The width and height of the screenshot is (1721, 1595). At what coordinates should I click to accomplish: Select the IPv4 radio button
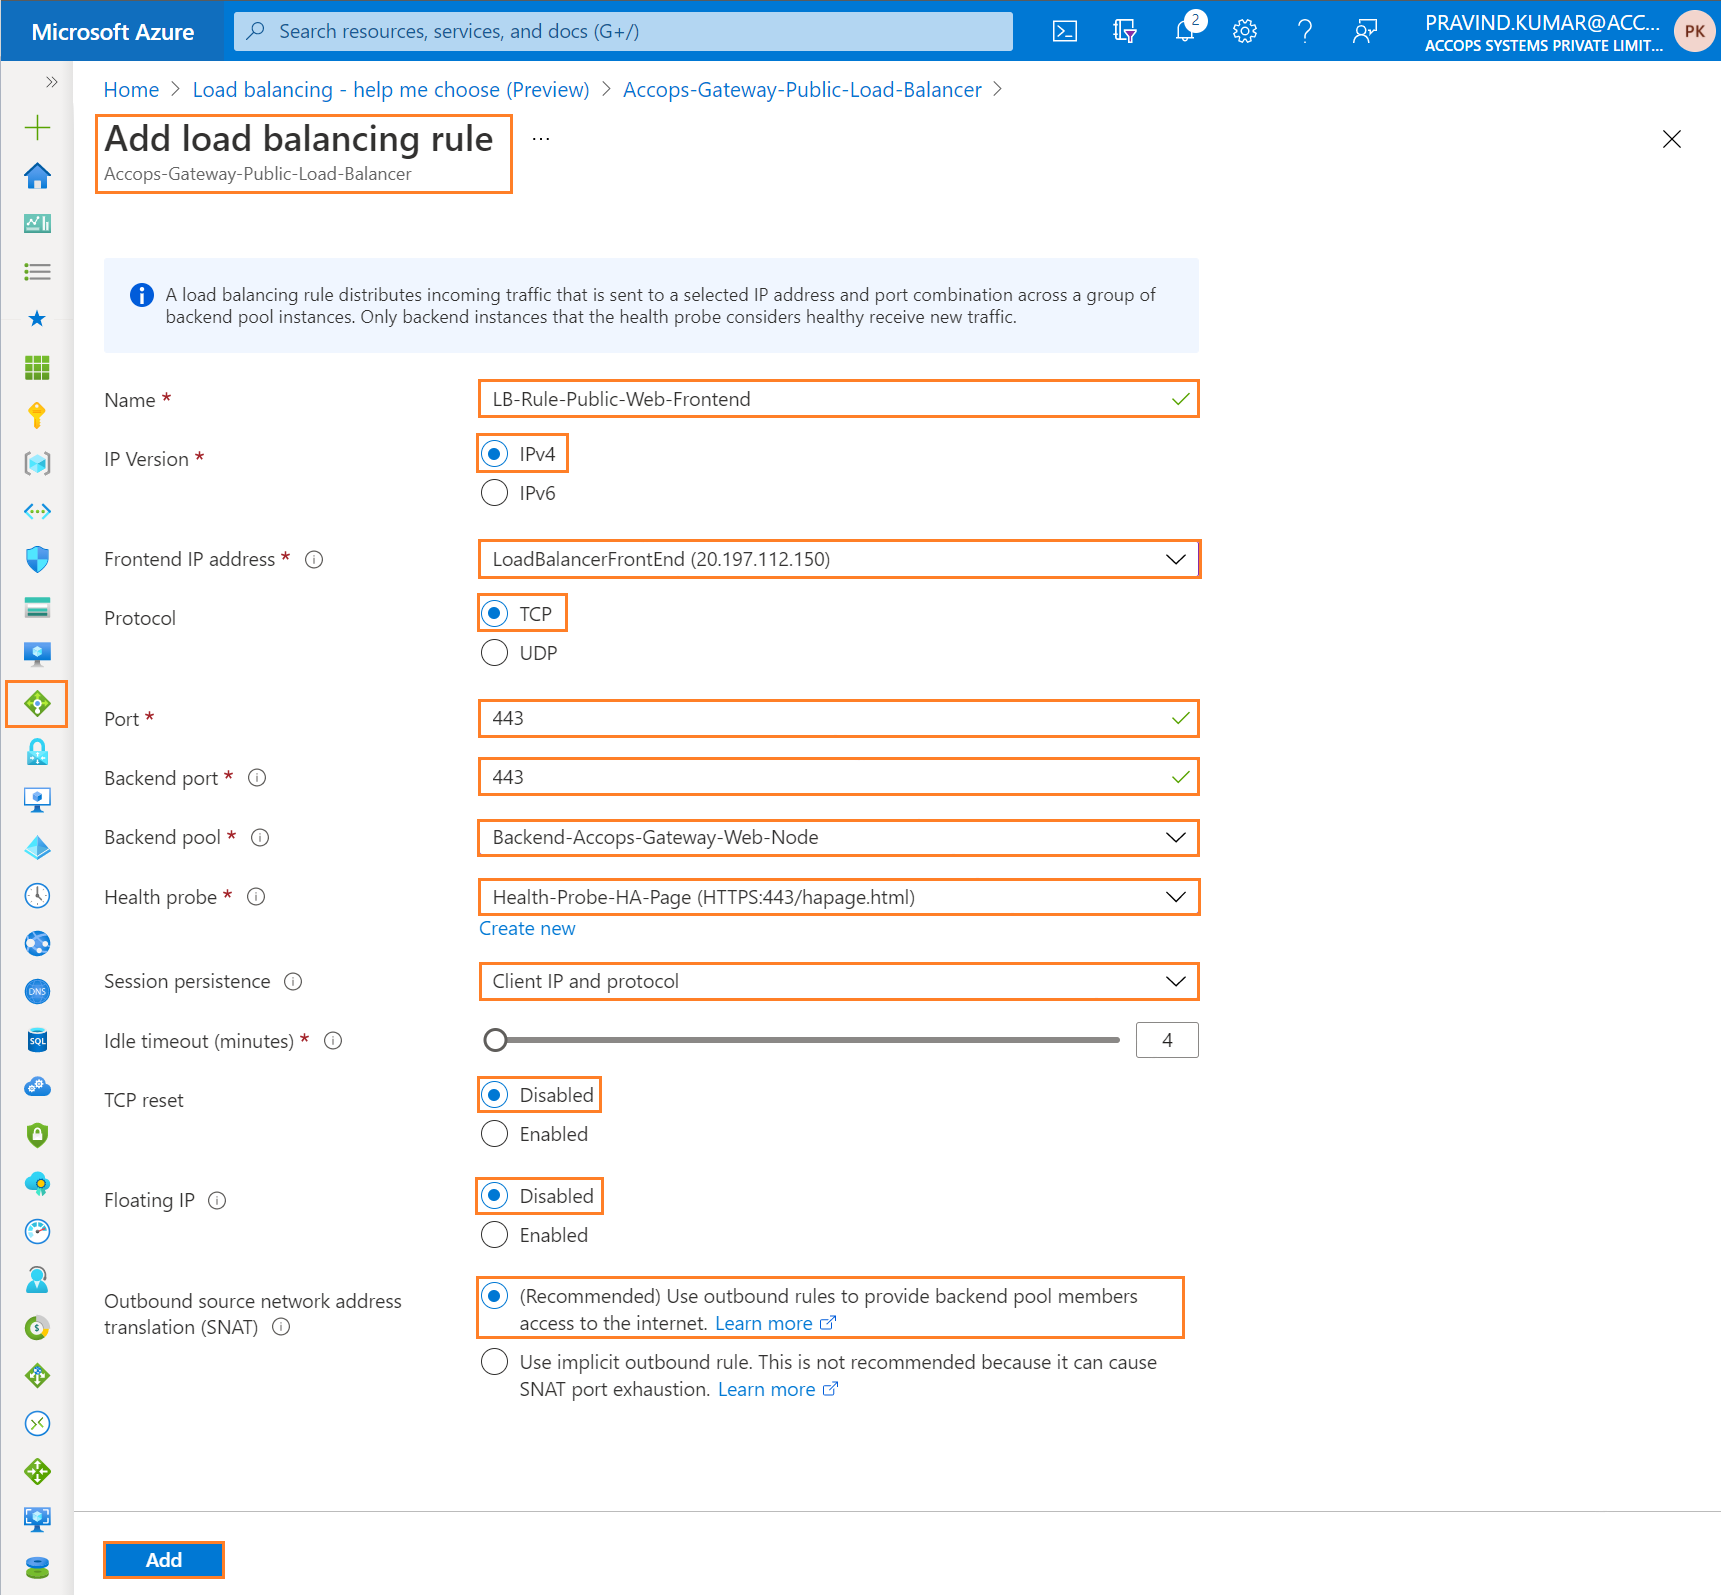tap(495, 454)
